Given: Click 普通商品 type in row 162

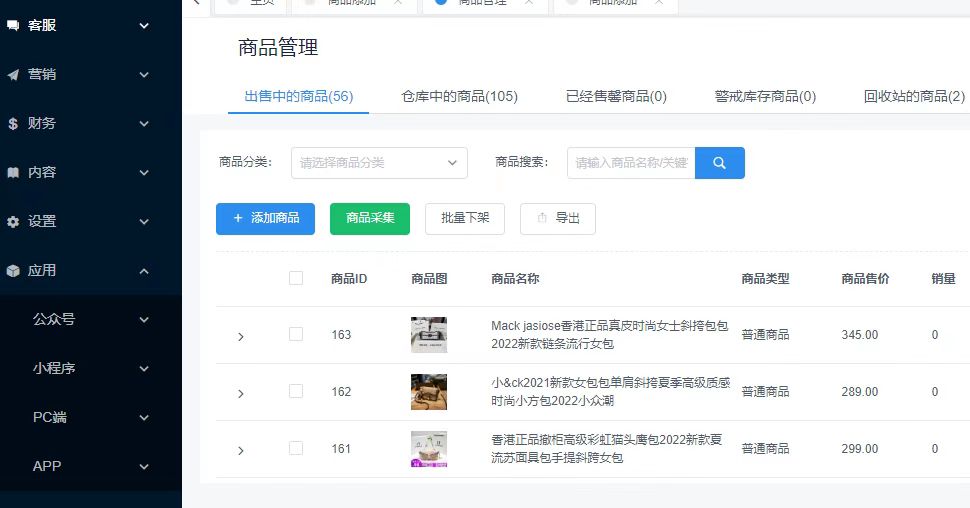Looking at the screenshot, I should [765, 392].
